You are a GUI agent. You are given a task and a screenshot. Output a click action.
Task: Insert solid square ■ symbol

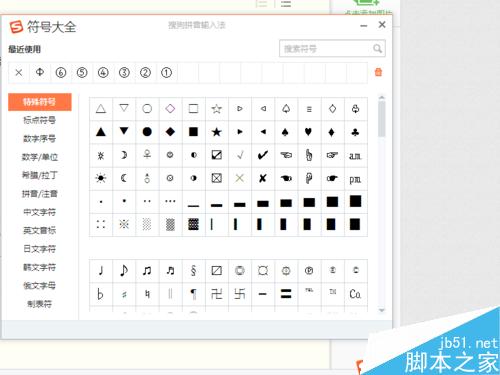click(x=193, y=132)
